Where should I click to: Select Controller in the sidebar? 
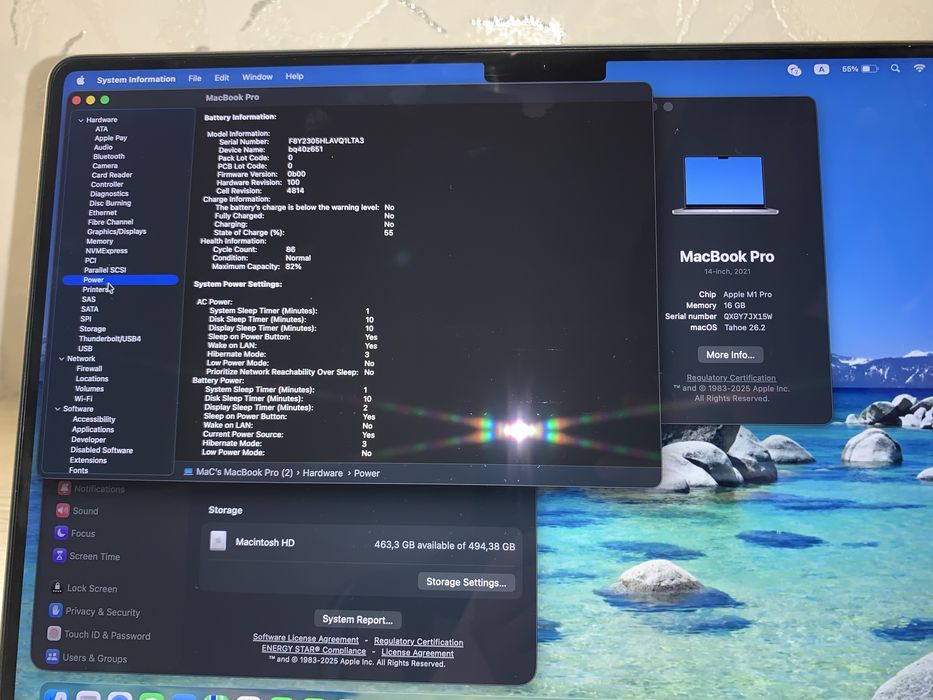(107, 185)
